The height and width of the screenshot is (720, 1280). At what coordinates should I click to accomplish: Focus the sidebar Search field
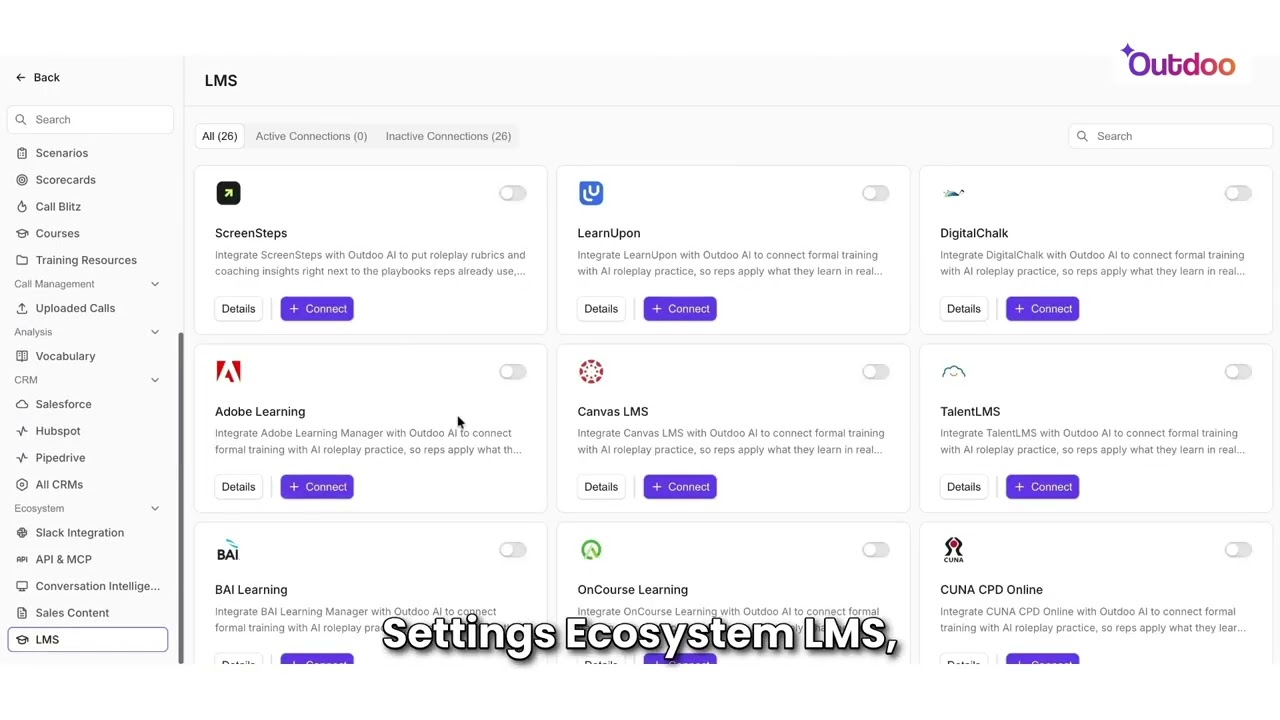pos(90,120)
